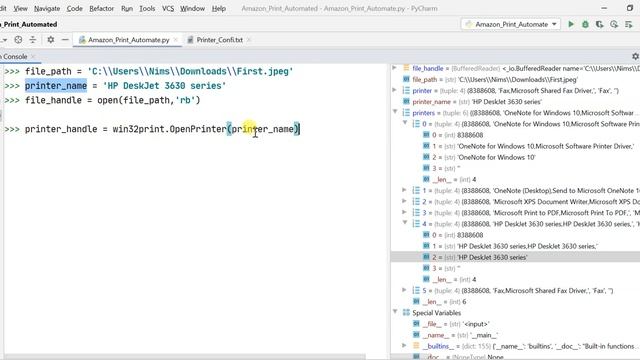This screenshot has width=640, height=360.
Task: Run Amazon_Print_Automate with green play icon
Action: (x=571, y=24)
